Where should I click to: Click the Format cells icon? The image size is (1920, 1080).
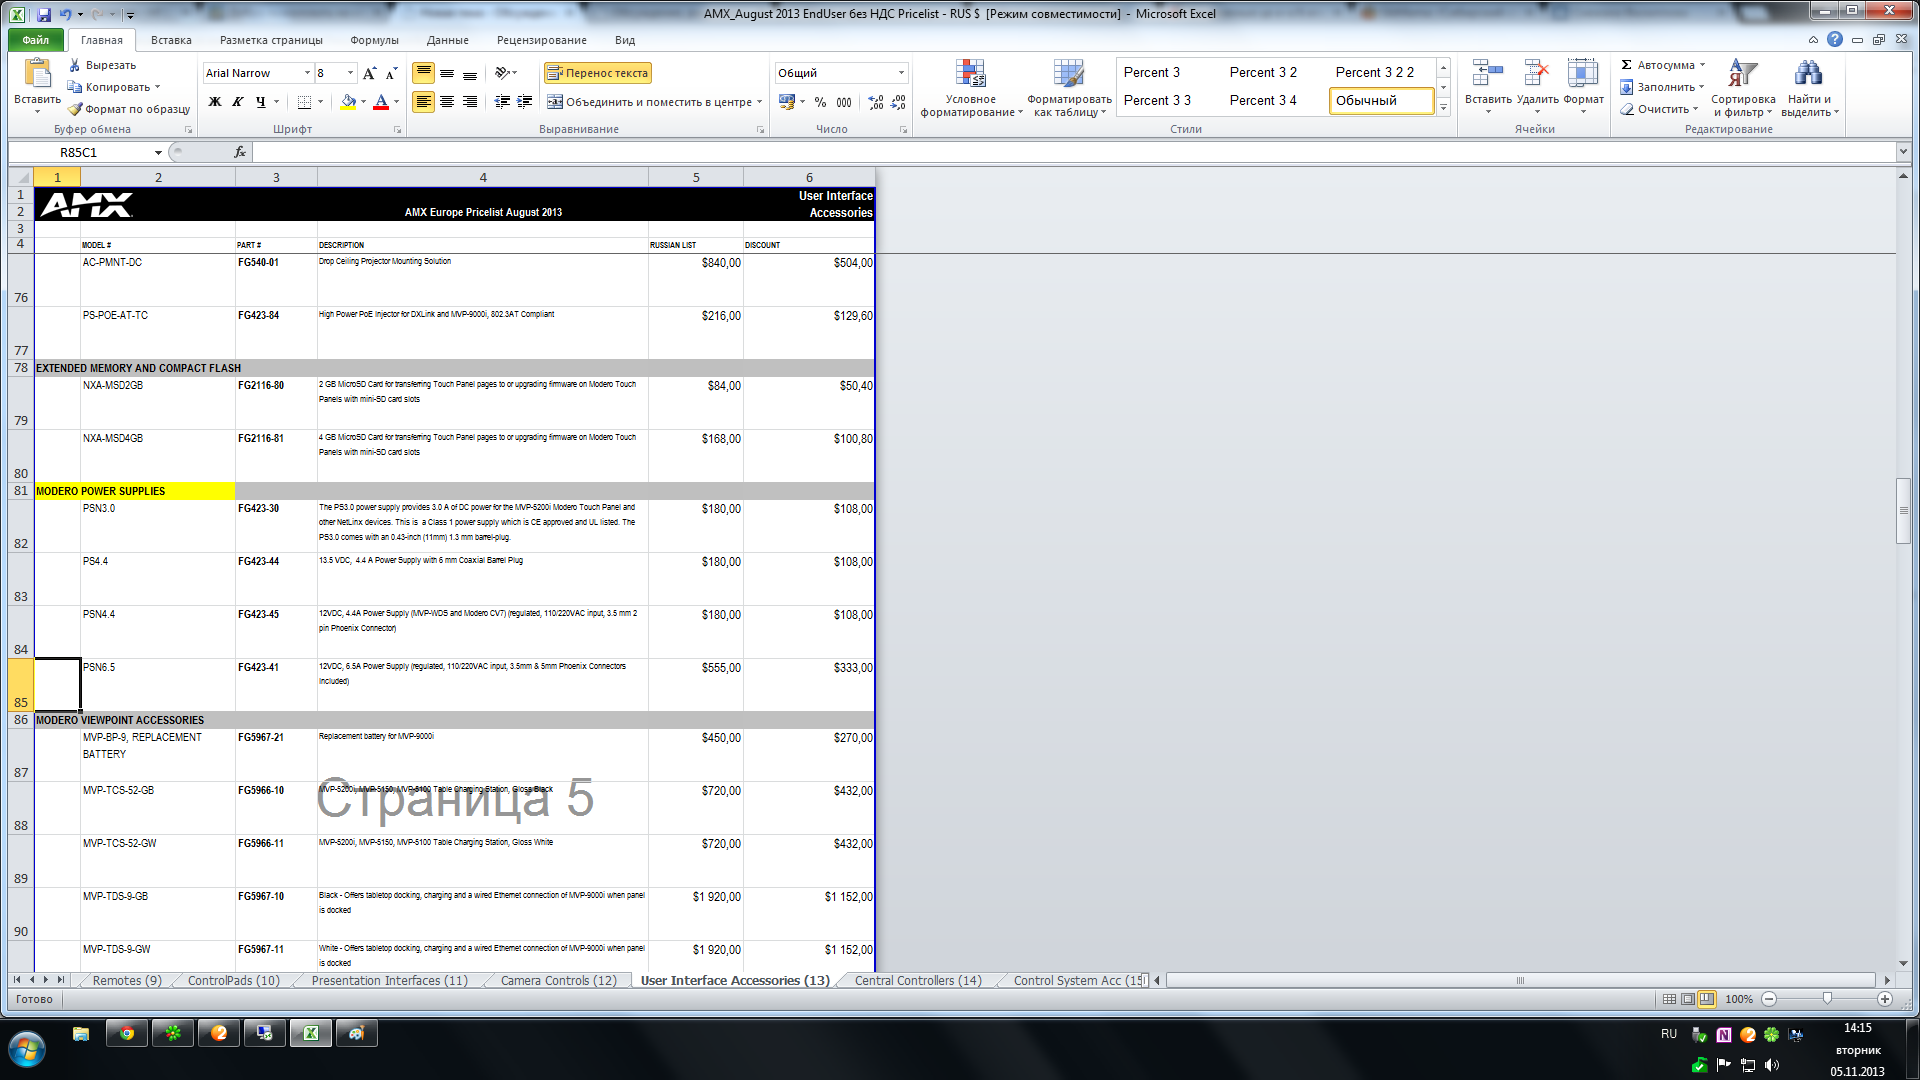[x=1583, y=74]
